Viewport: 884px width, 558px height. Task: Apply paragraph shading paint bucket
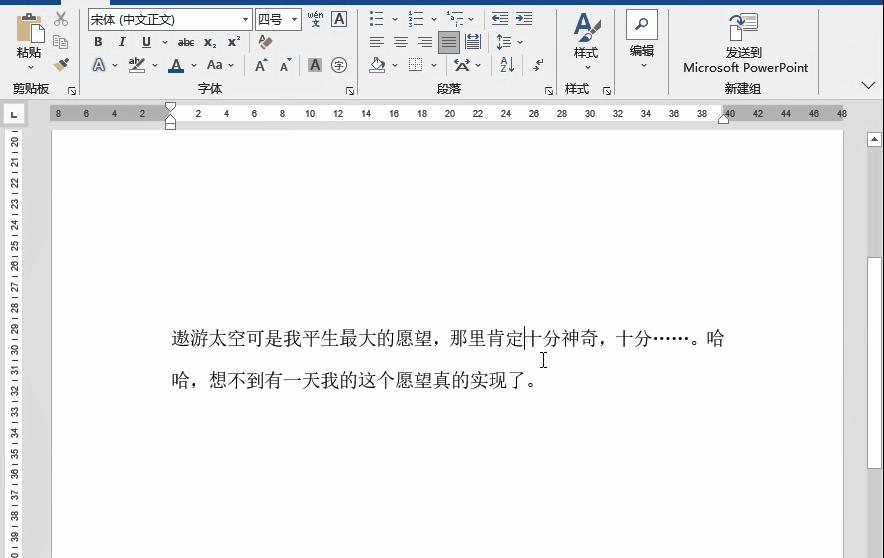pyautogui.click(x=377, y=65)
